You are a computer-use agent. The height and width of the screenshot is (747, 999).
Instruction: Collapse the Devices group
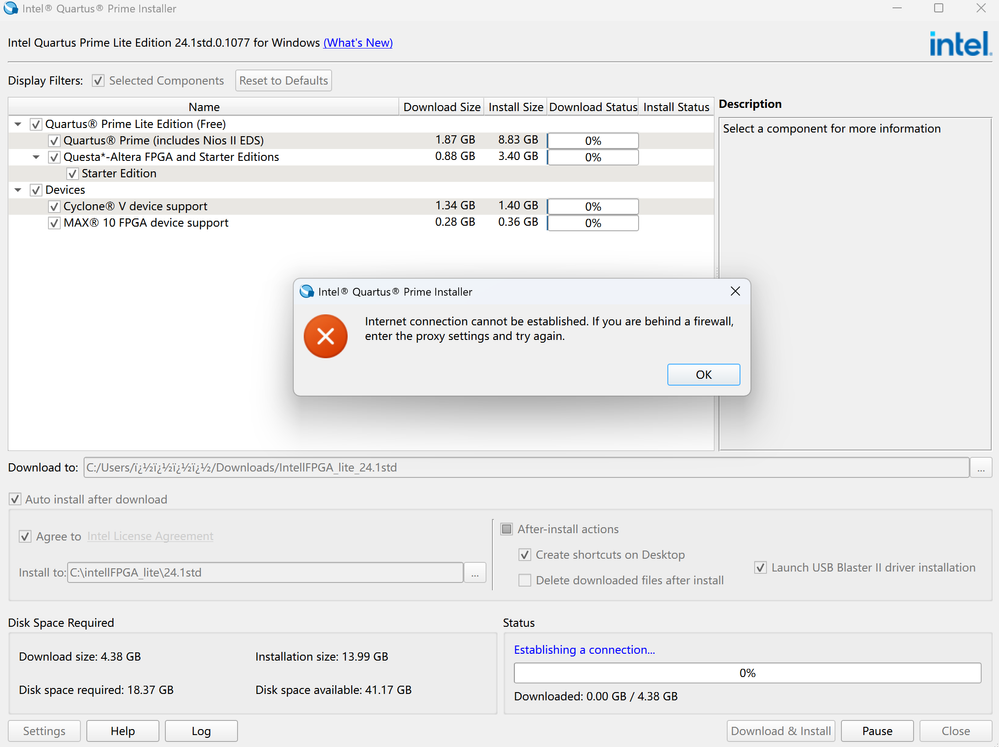coord(18,190)
